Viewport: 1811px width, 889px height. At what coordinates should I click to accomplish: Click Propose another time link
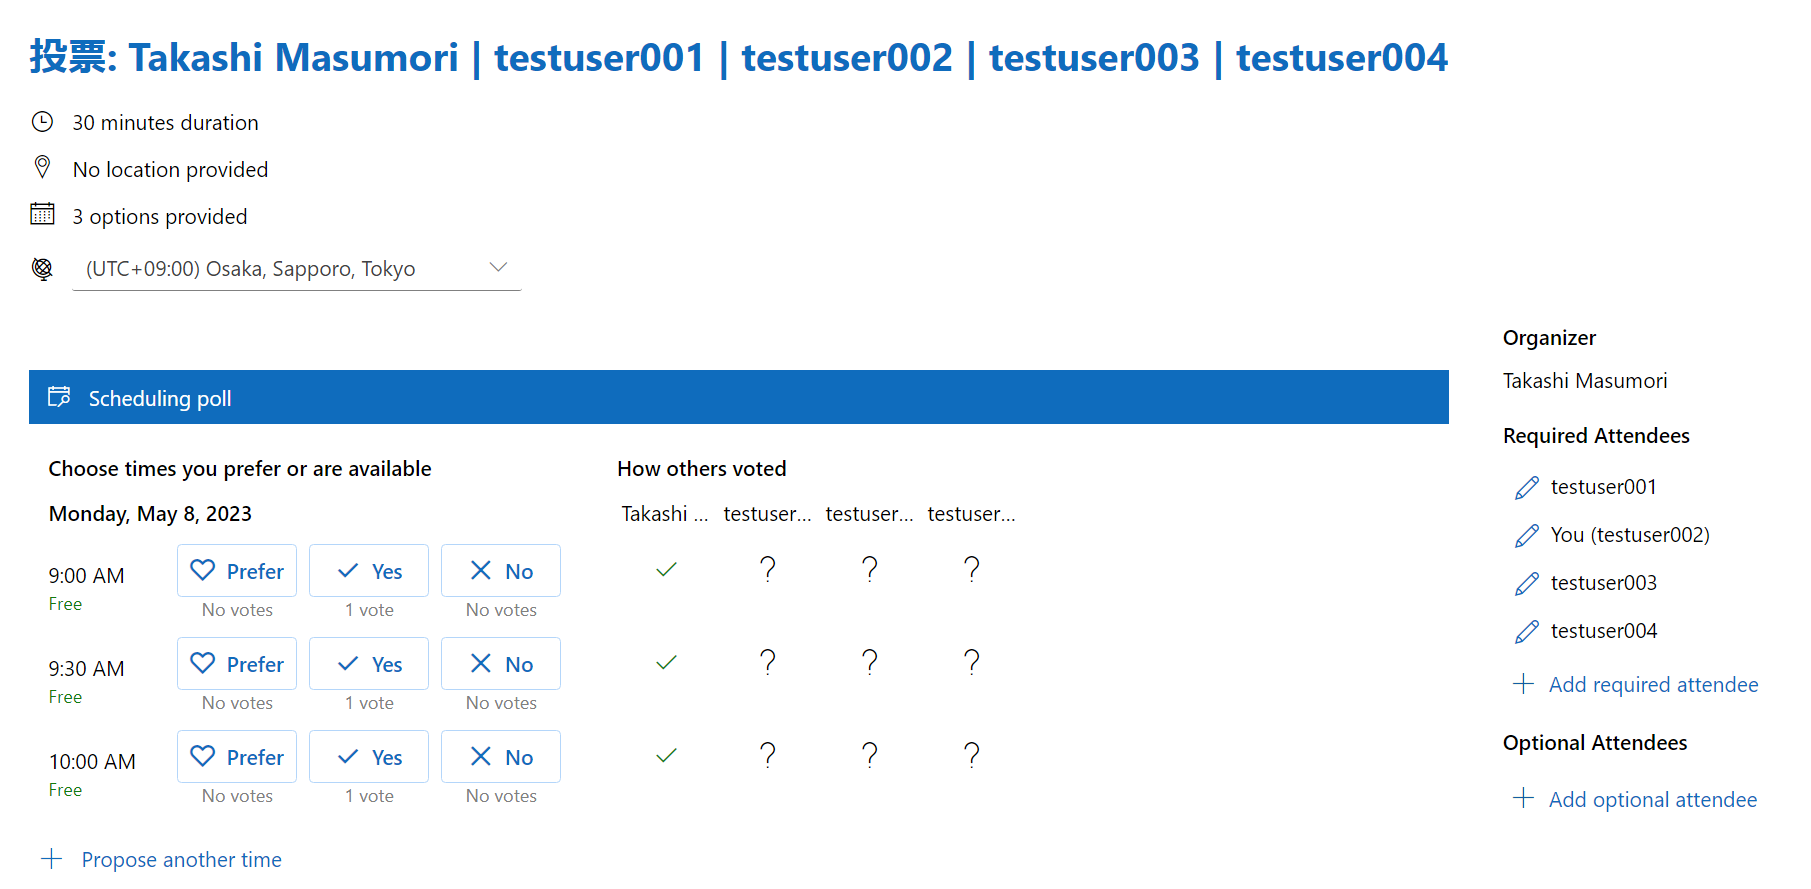click(181, 860)
